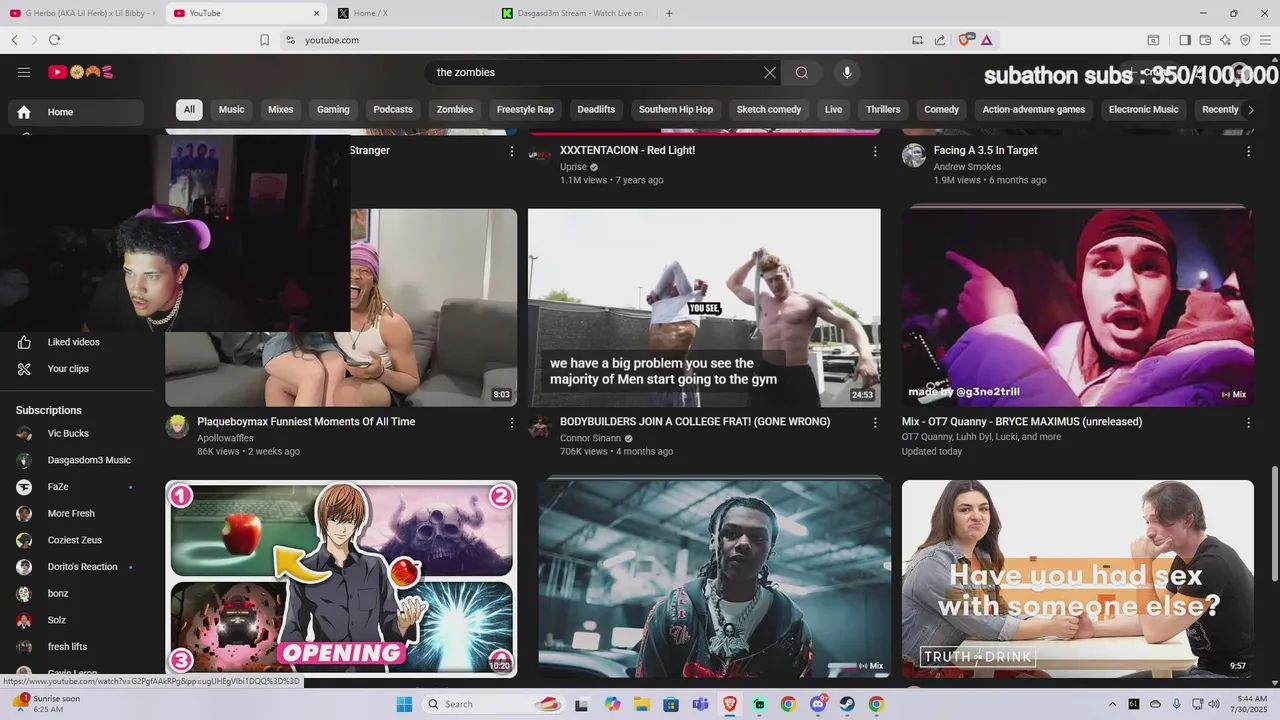Focus the browser address bar youtube.com
The width and height of the screenshot is (1280, 720).
click(x=600, y=40)
